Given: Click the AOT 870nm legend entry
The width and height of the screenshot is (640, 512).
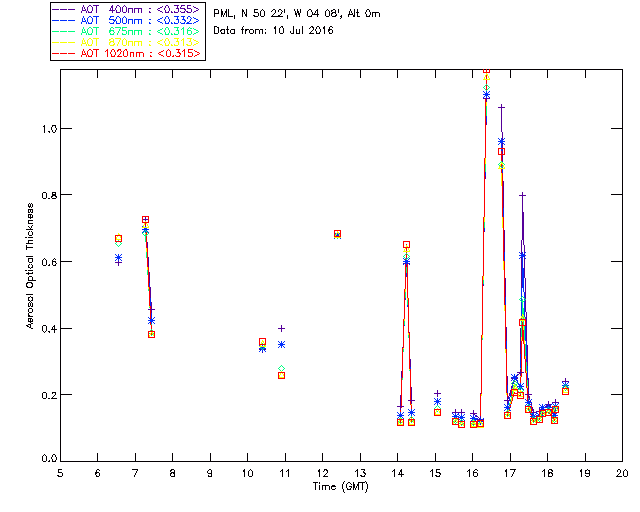Looking at the screenshot, I should pyautogui.click(x=126, y=42).
